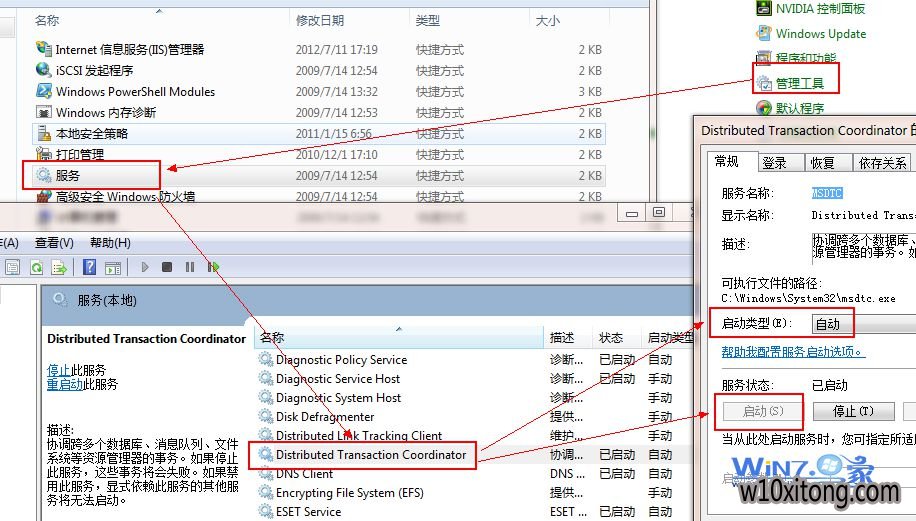Click the 停止(T) button
The height and width of the screenshot is (521, 916).
[x=853, y=411]
